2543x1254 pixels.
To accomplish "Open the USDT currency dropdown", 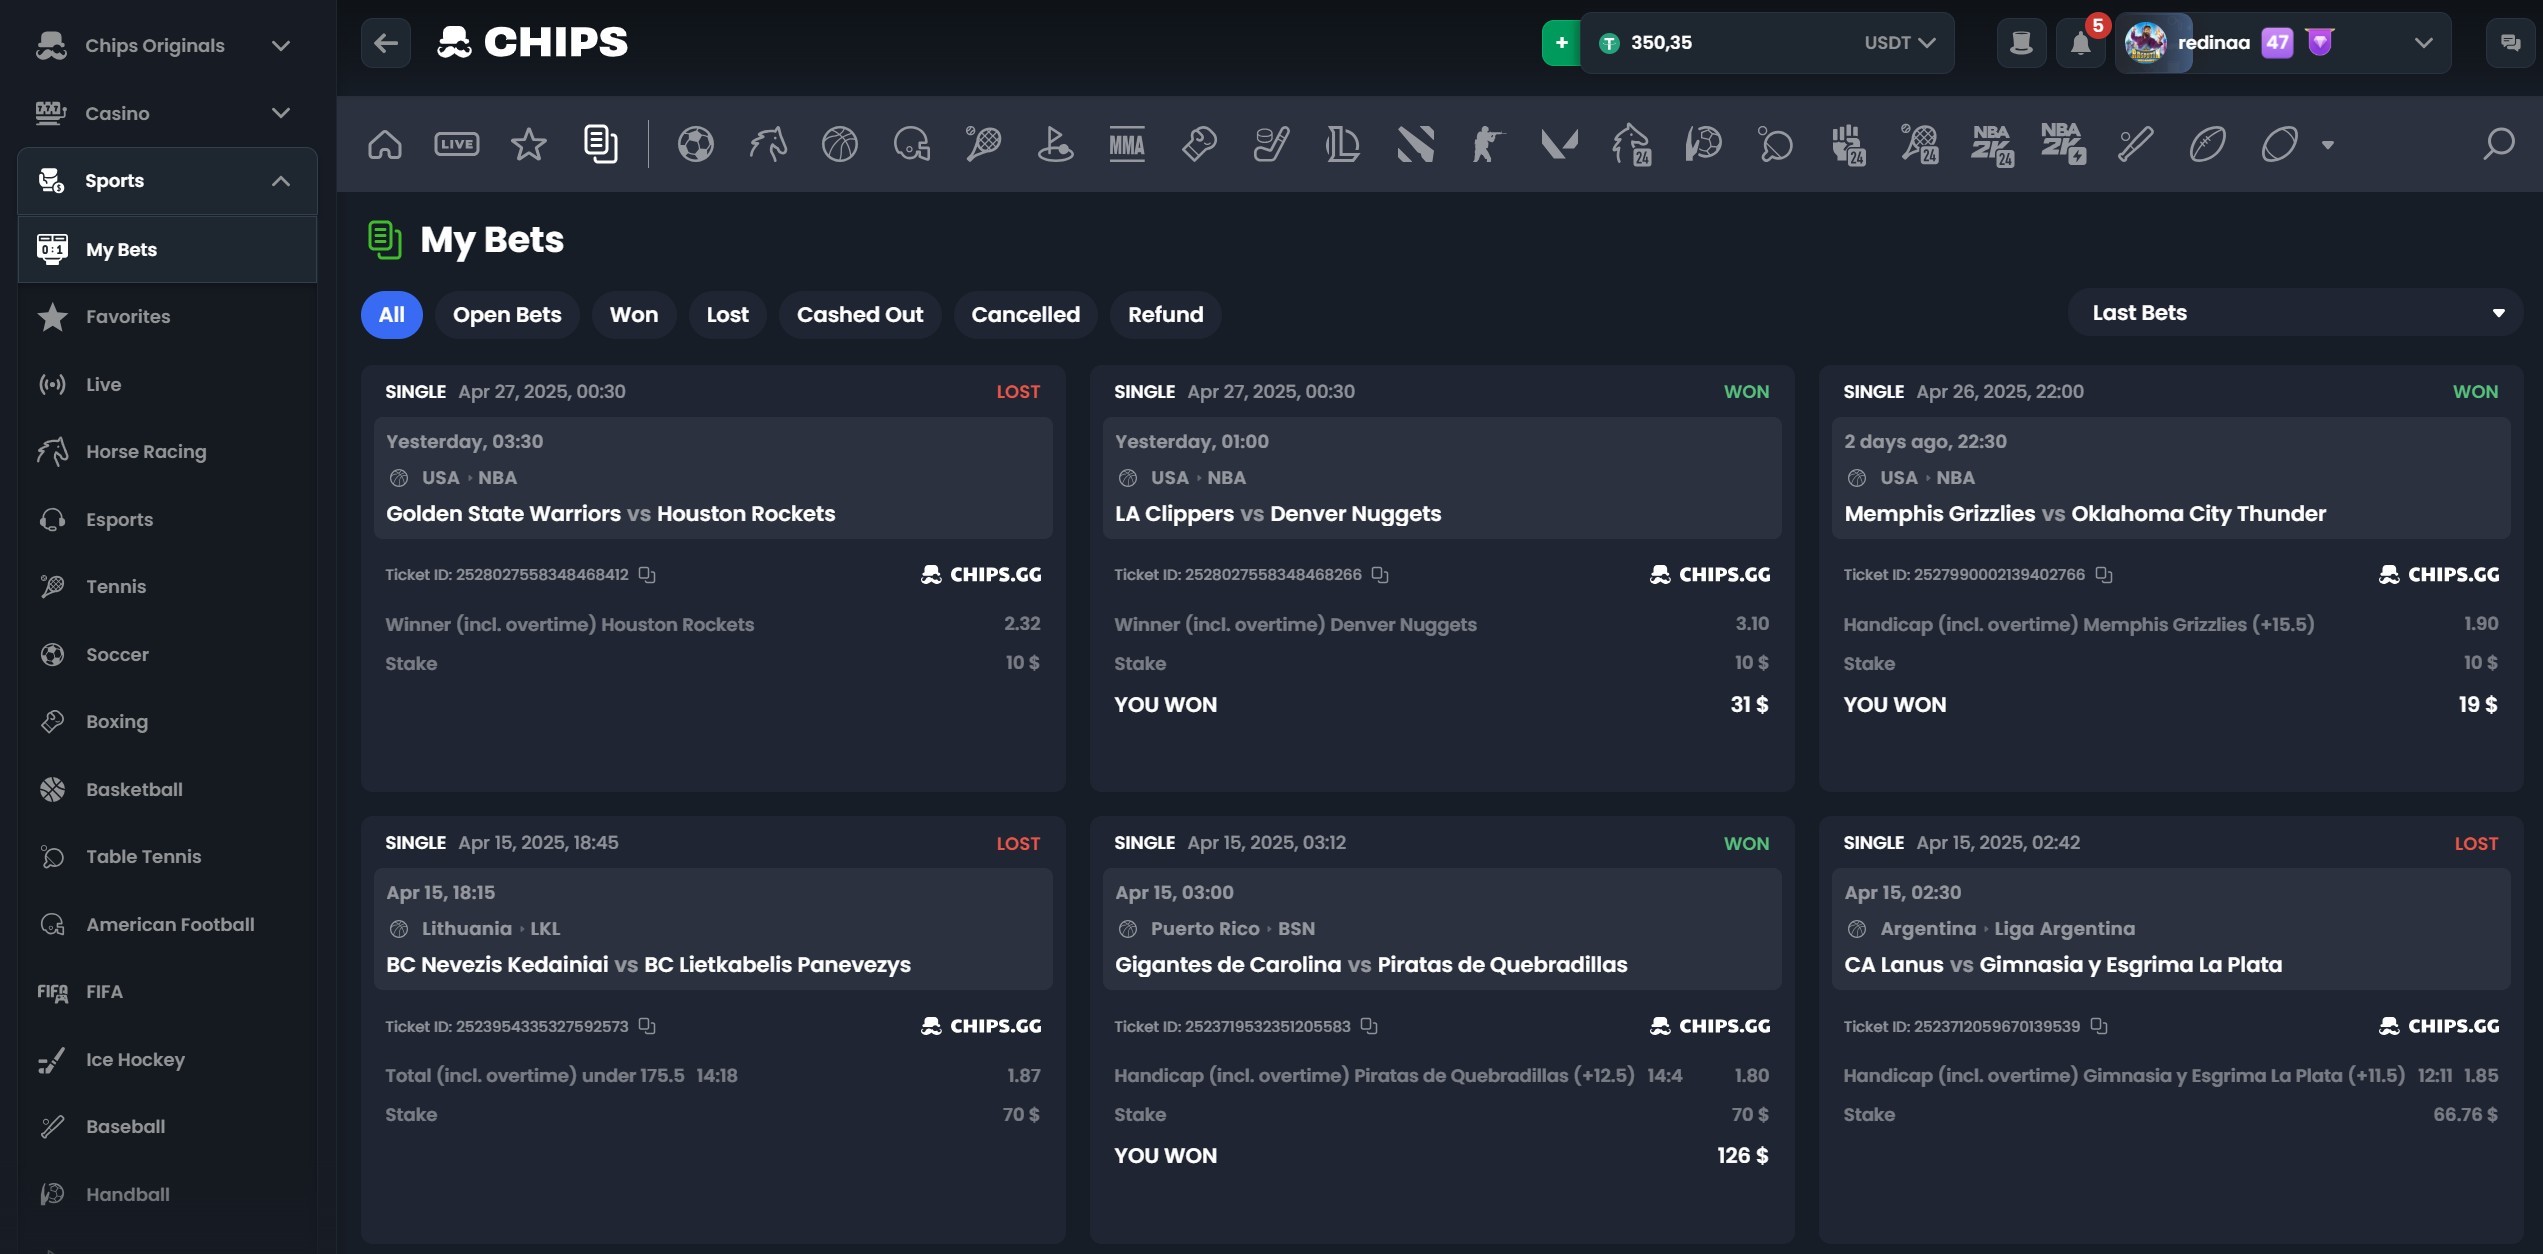I will (x=1899, y=43).
